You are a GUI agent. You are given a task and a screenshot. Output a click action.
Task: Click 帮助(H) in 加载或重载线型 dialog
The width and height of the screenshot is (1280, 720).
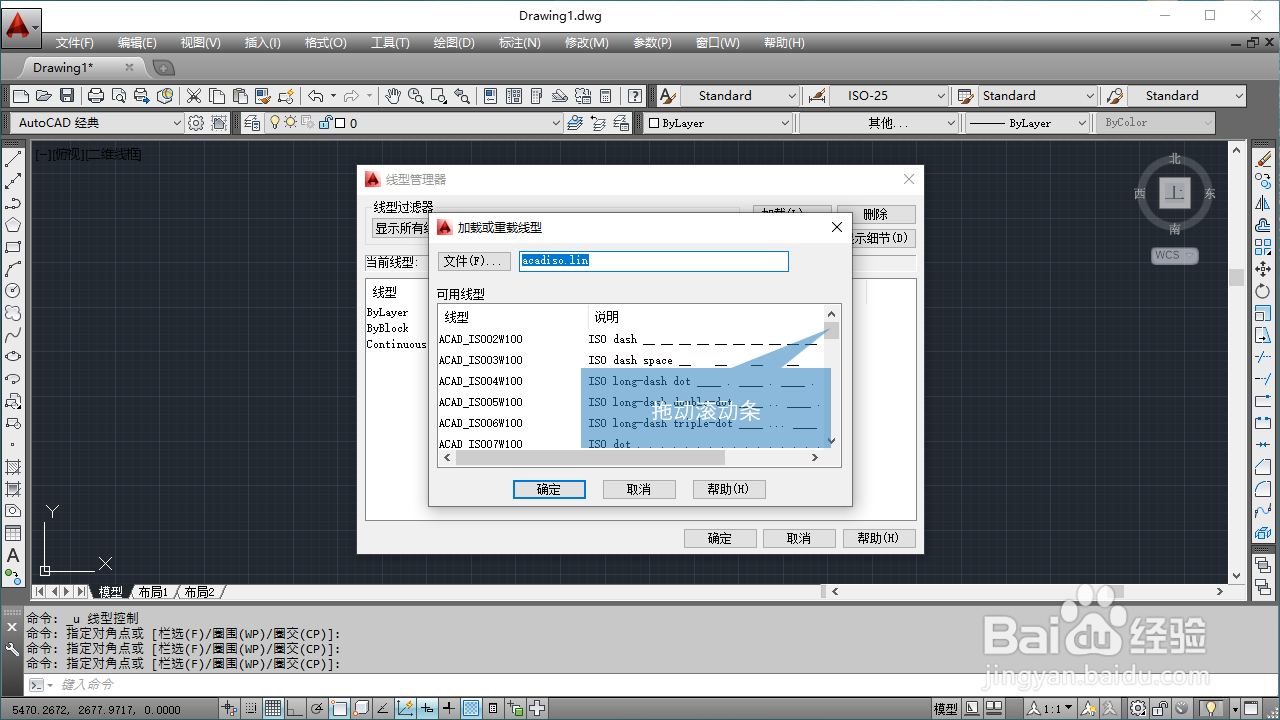[729, 489]
